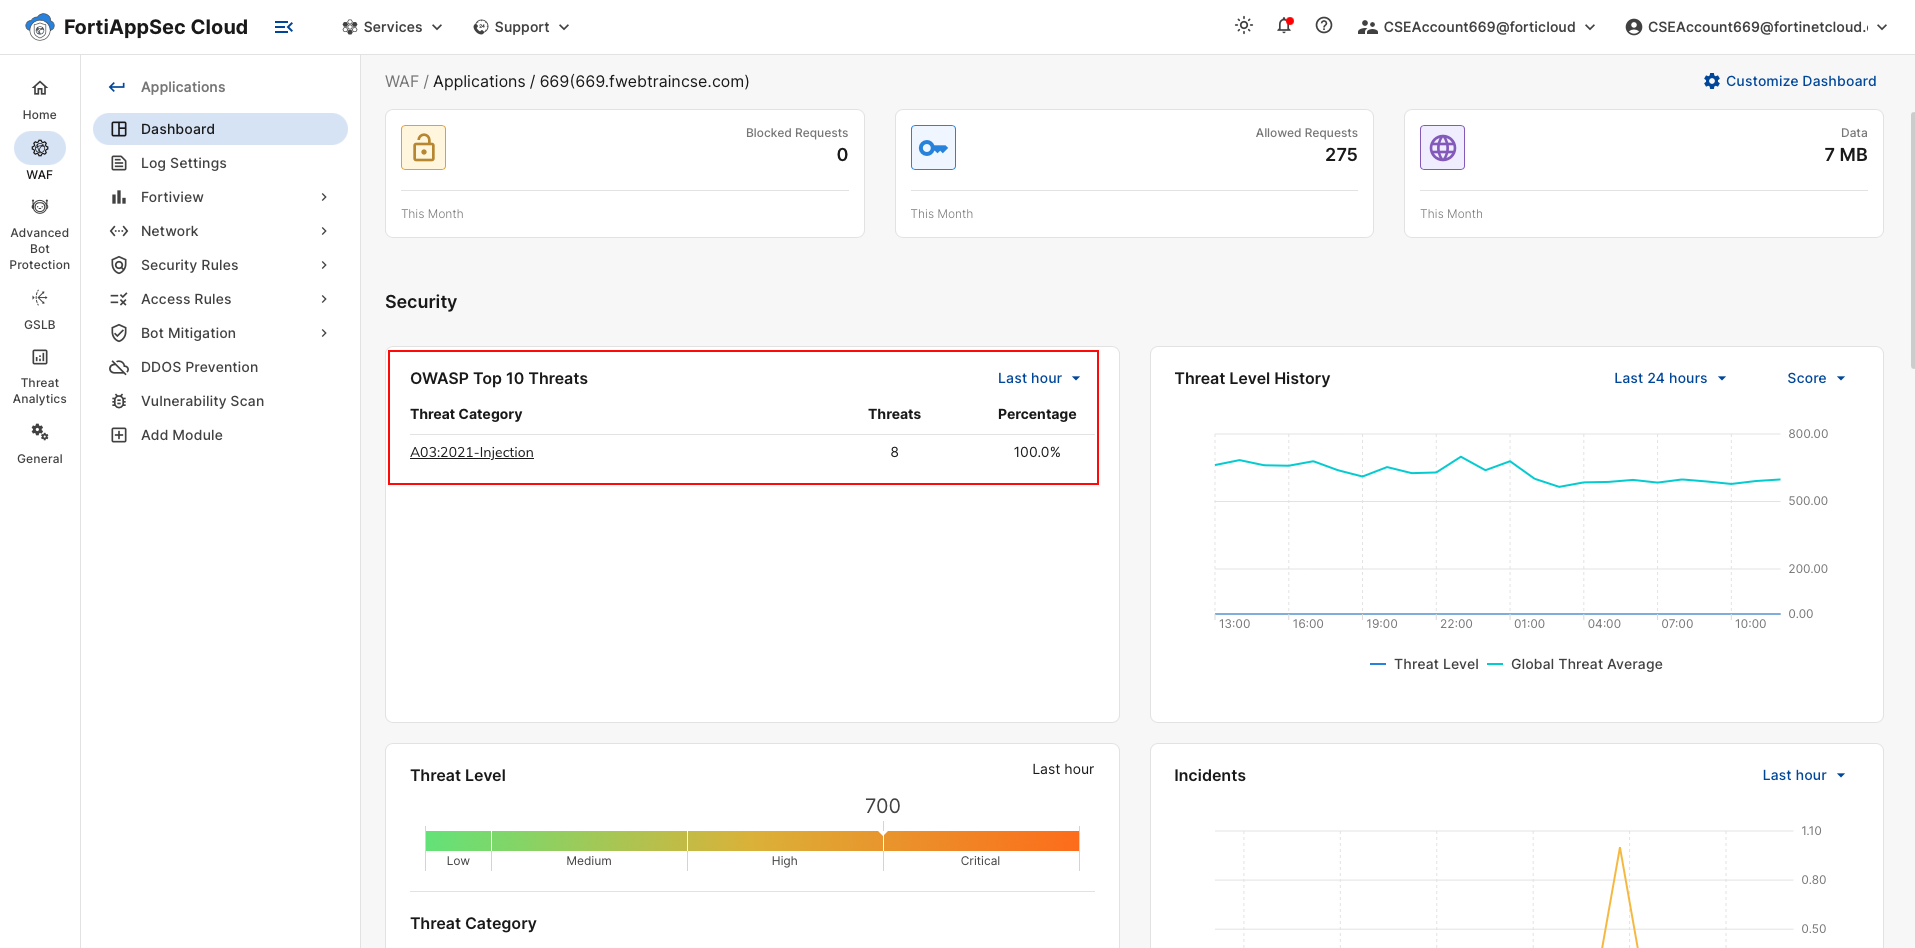The width and height of the screenshot is (1915, 948).
Task: Go to Home in the left rail
Action: [40, 100]
